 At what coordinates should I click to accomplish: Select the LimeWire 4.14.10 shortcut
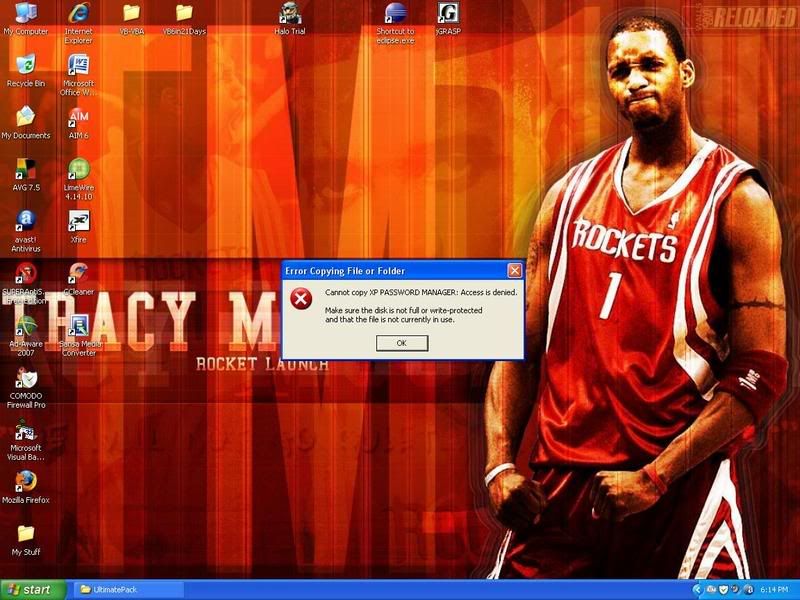click(78, 180)
